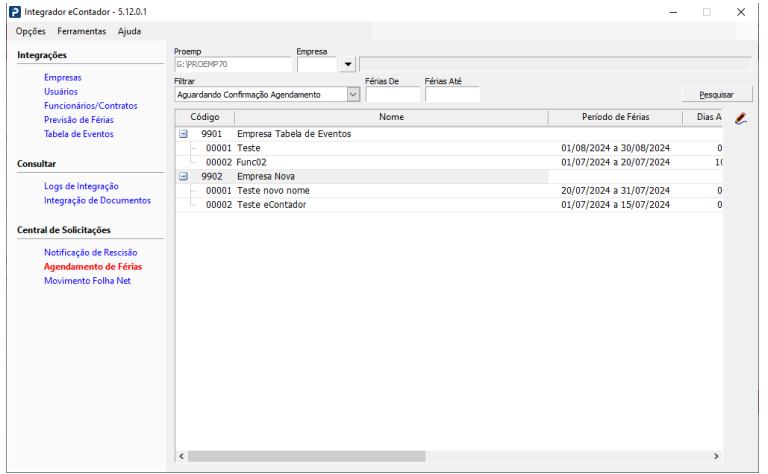Sort by Código column header

(x=205, y=117)
